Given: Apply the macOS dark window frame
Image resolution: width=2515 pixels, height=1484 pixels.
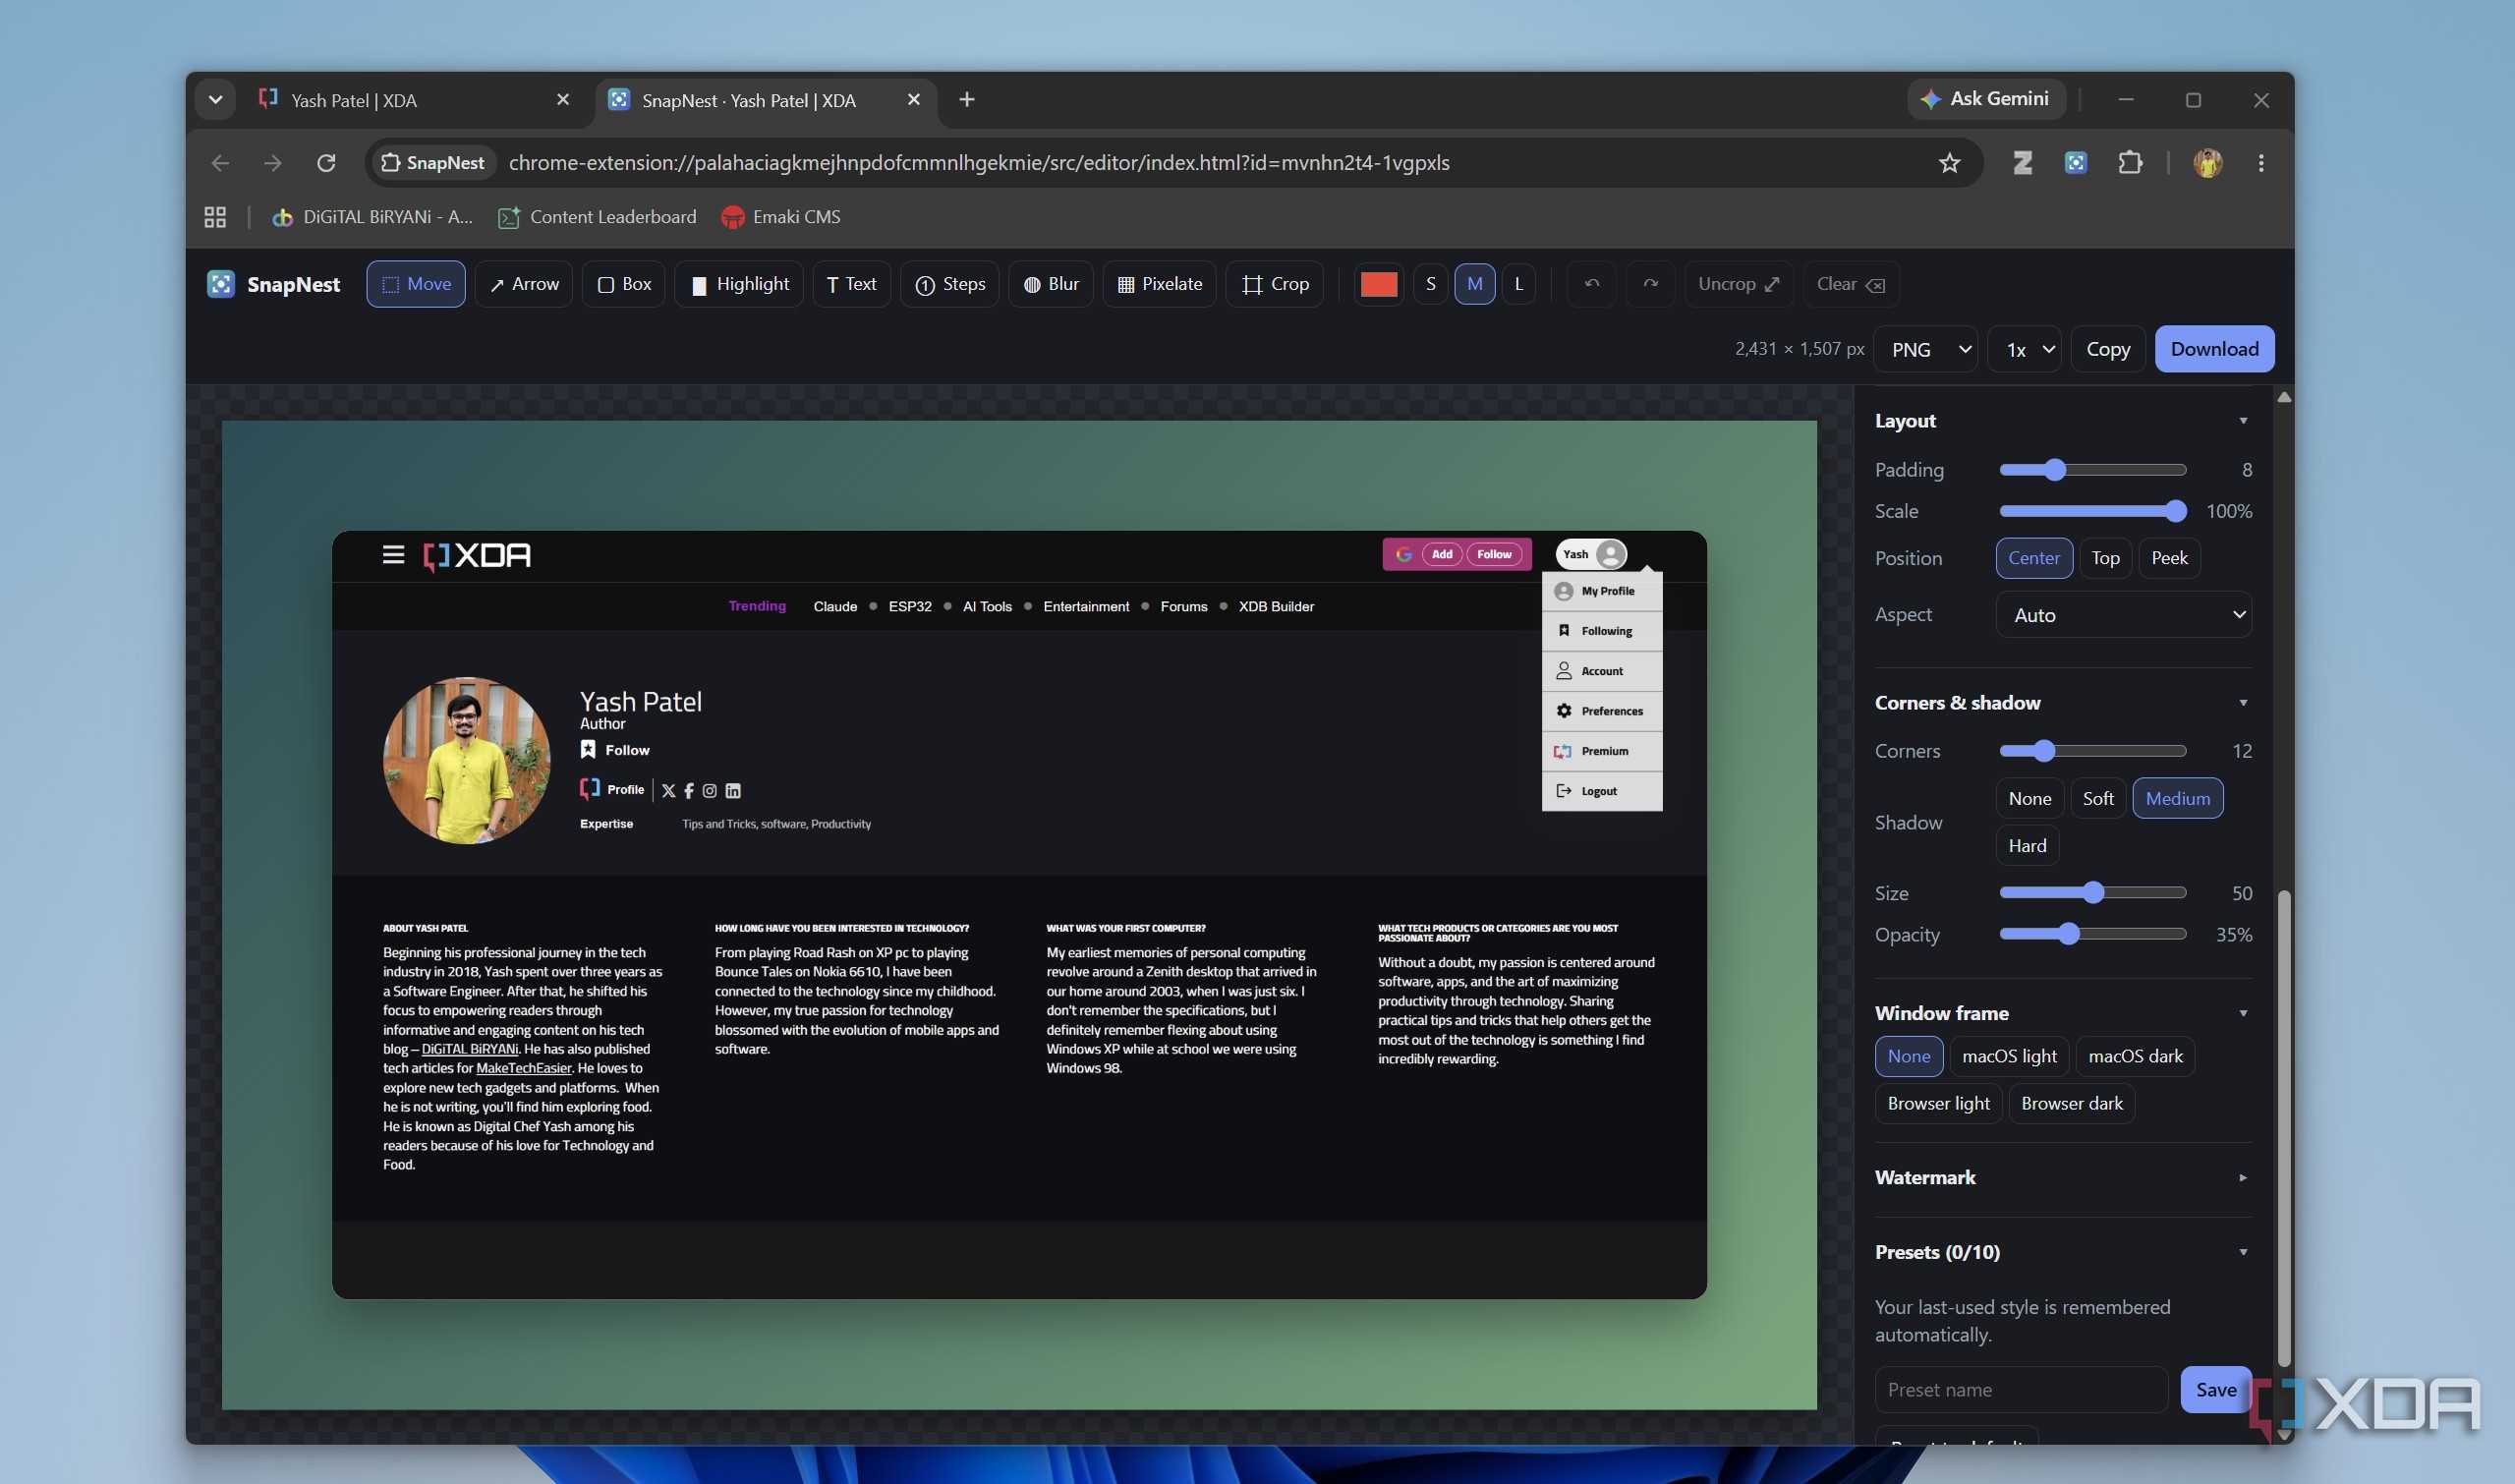Looking at the screenshot, I should (x=2135, y=1056).
